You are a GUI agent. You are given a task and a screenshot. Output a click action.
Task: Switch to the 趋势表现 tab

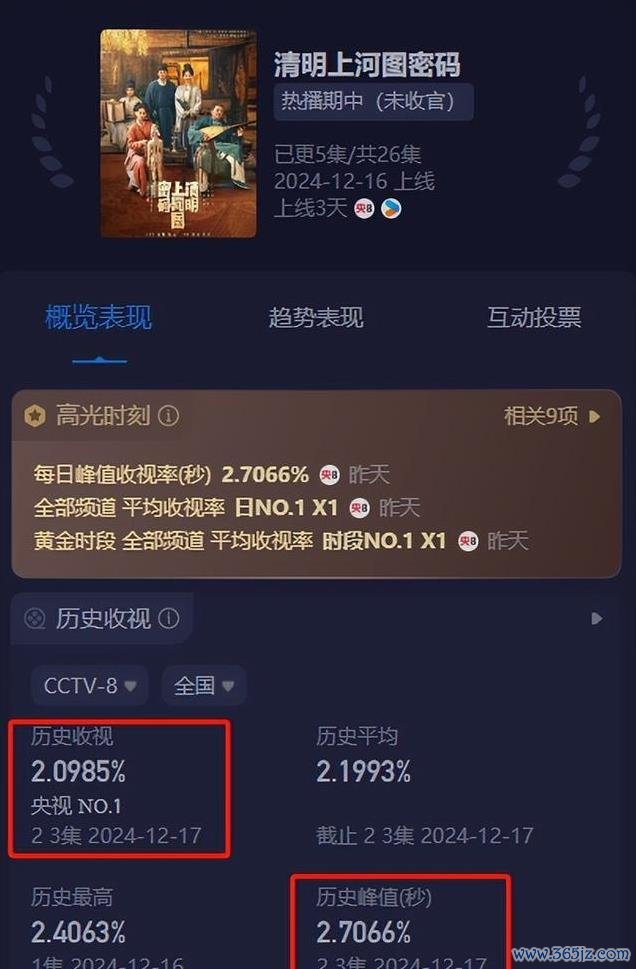click(x=316, y=318)
